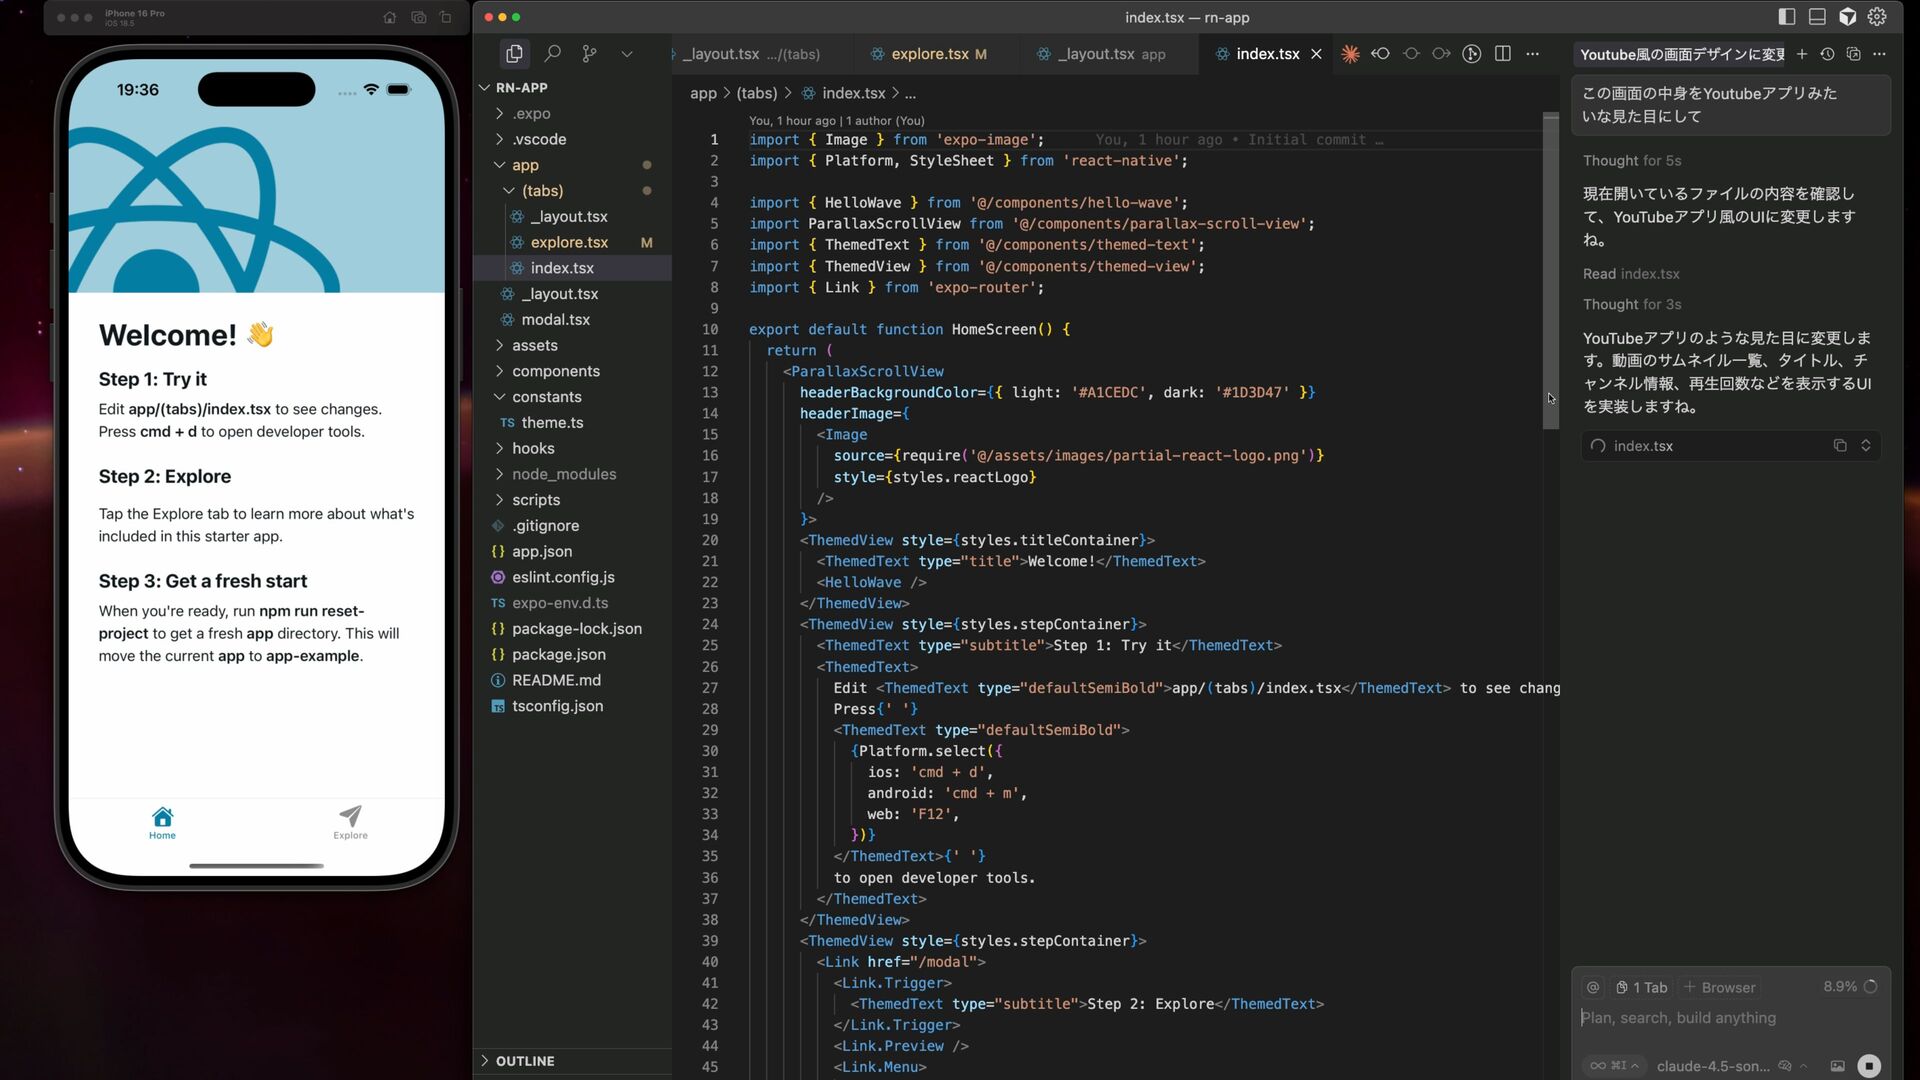This screenshot has width=1920, height=1080.
Task: Click the @ mention context button
Action: pyautogui.click(x=1593, y=987)
